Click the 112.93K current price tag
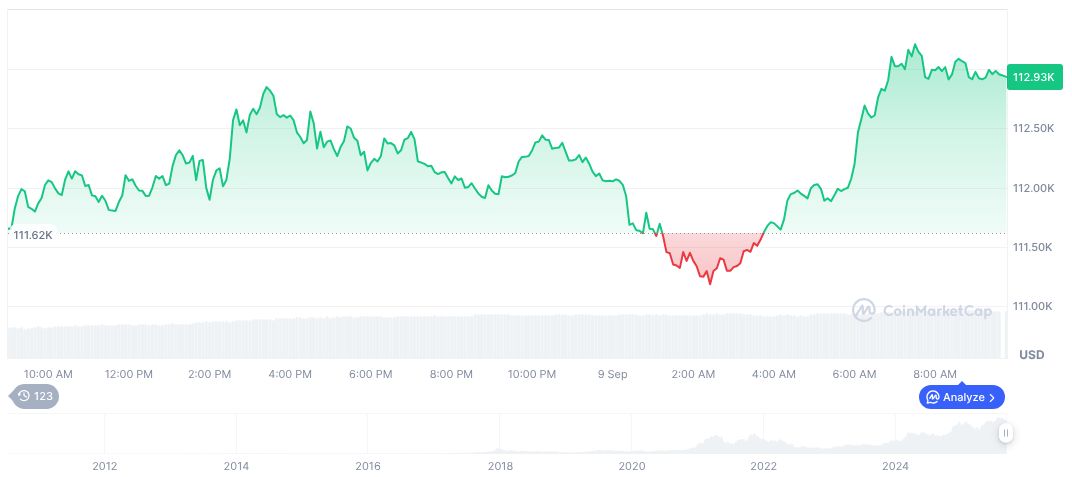1072x477 pixels. 1033,77
